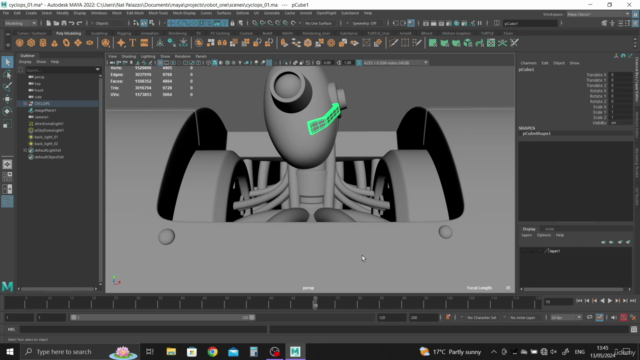Viewport: 640px width, 360px height.
Task: Click the polygon Type text shelf icon
Action: pyautogui.click(x=133, y=43)
